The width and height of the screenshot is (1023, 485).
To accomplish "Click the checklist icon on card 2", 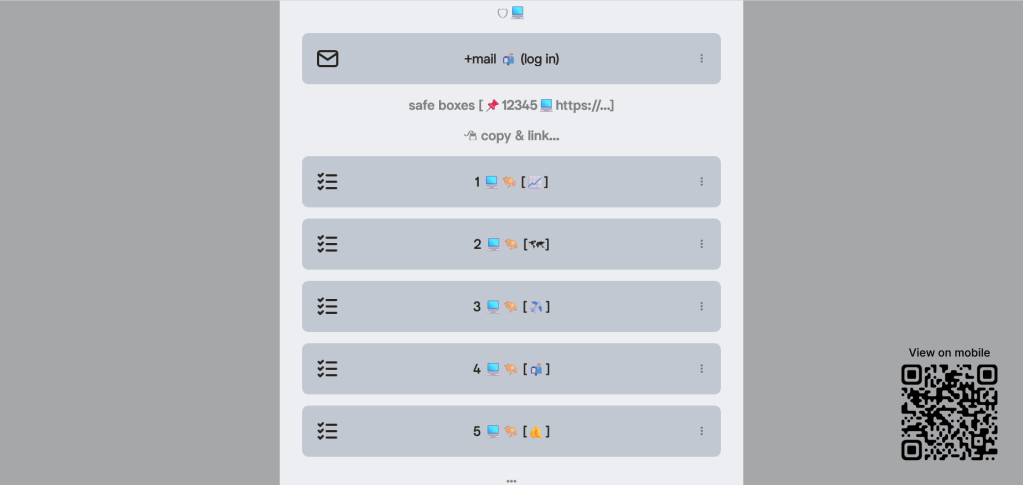I will [x=327, y=244].
